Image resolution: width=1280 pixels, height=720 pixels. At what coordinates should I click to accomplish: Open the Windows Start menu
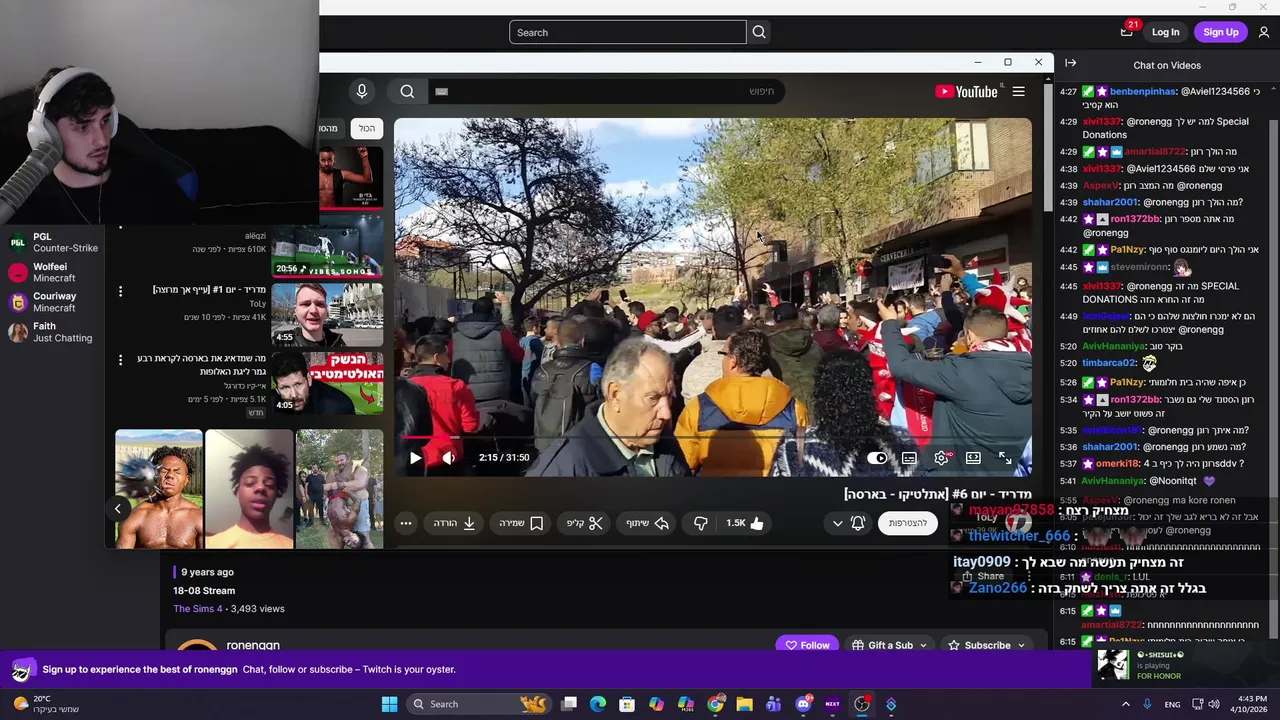389,704
